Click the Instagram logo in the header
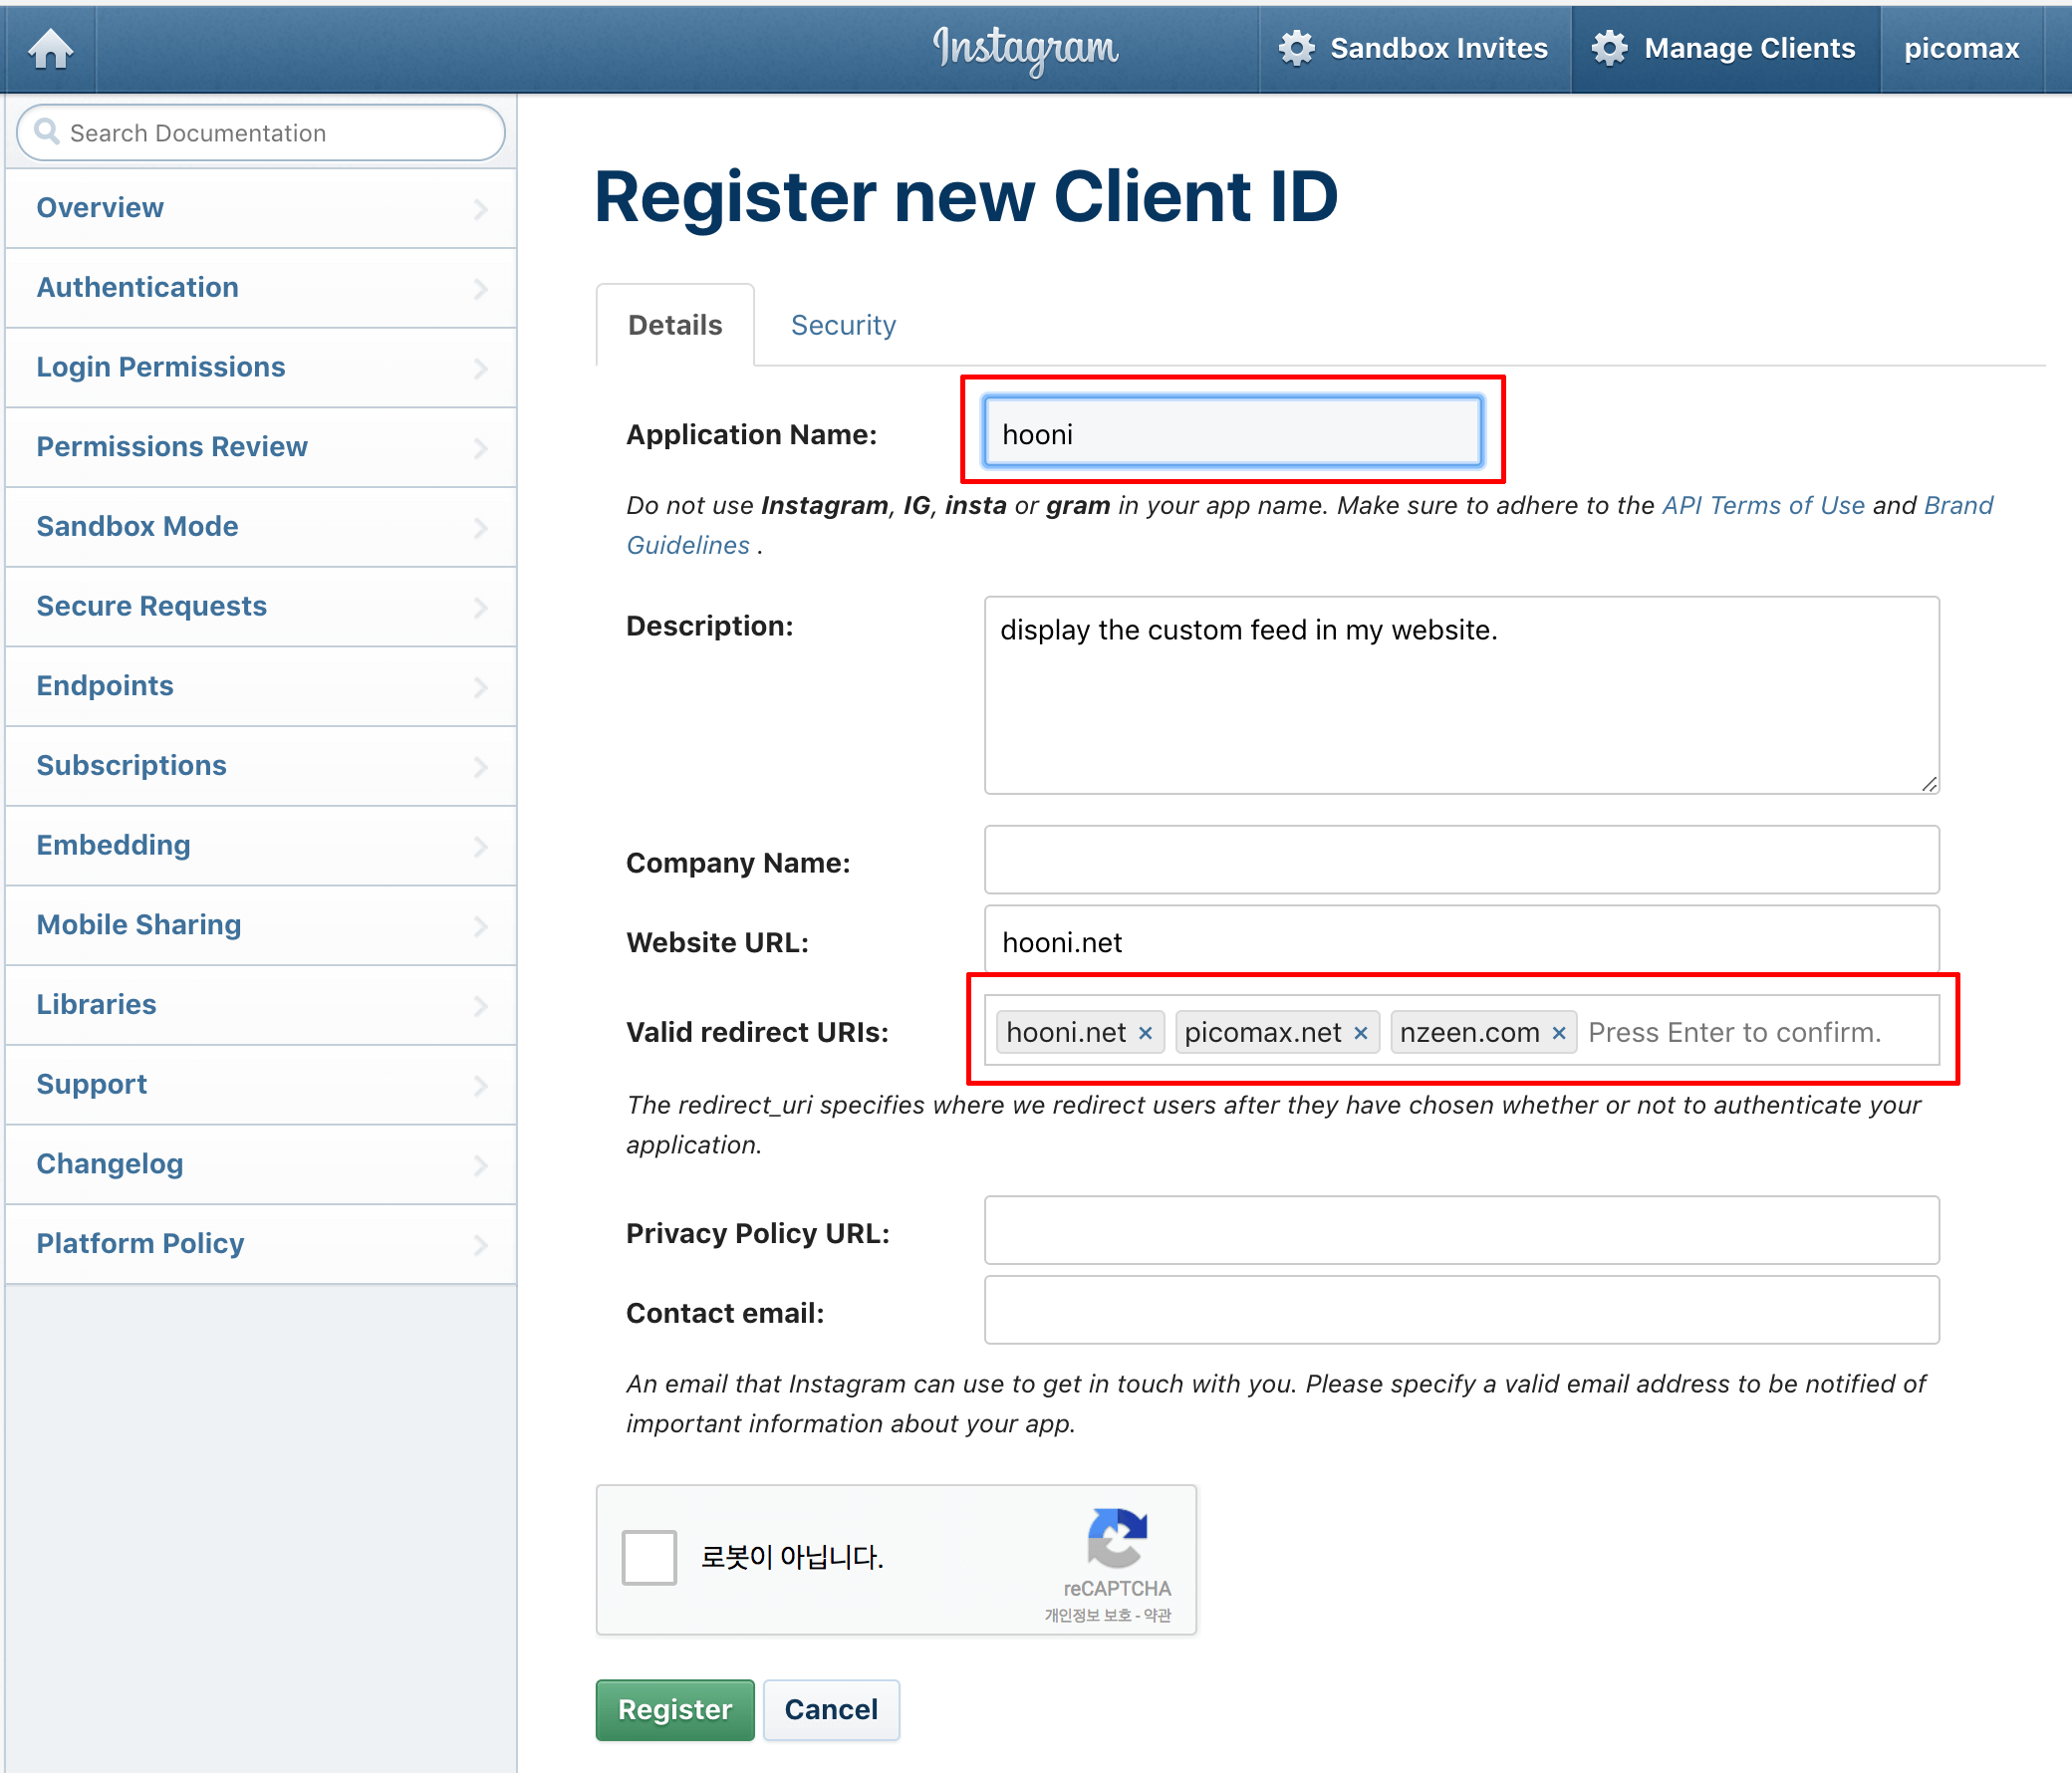The height and width of the screenshot is (1773, 2072). (1025, 49)
